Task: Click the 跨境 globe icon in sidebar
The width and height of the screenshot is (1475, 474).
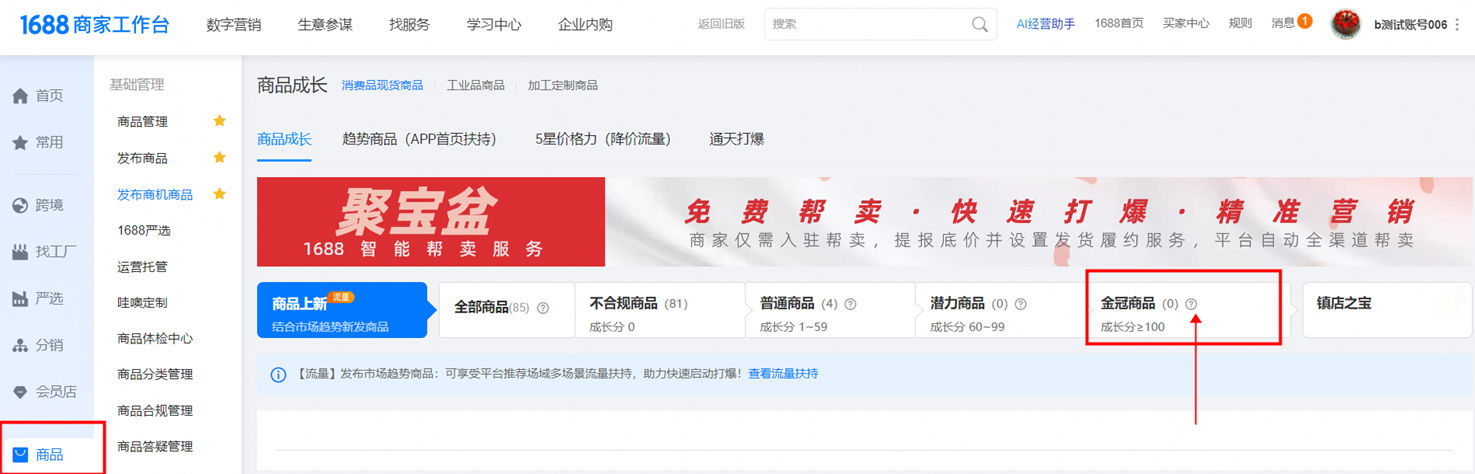Action: point(20,205)
